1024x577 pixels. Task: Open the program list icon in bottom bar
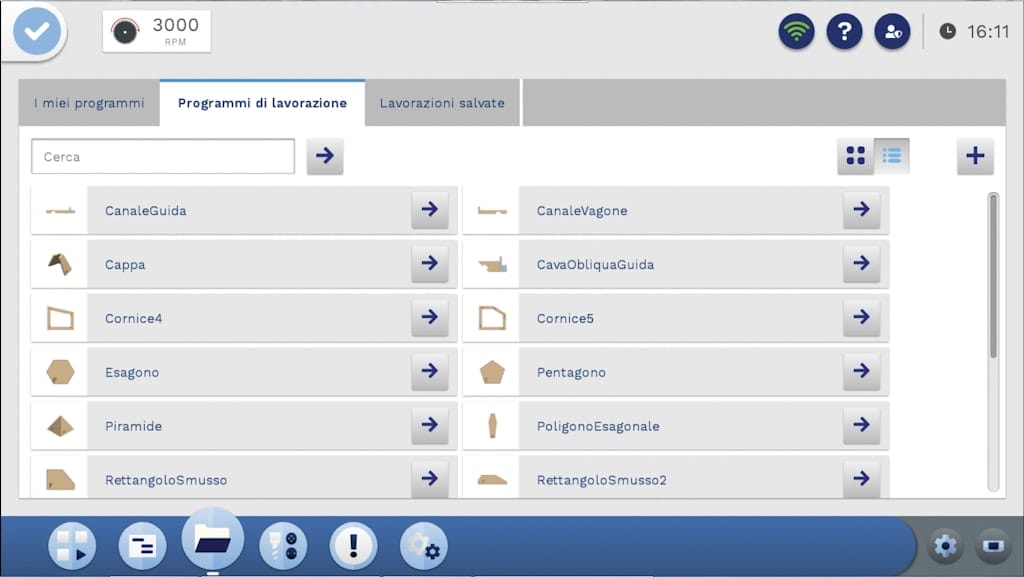coord(143,546)
